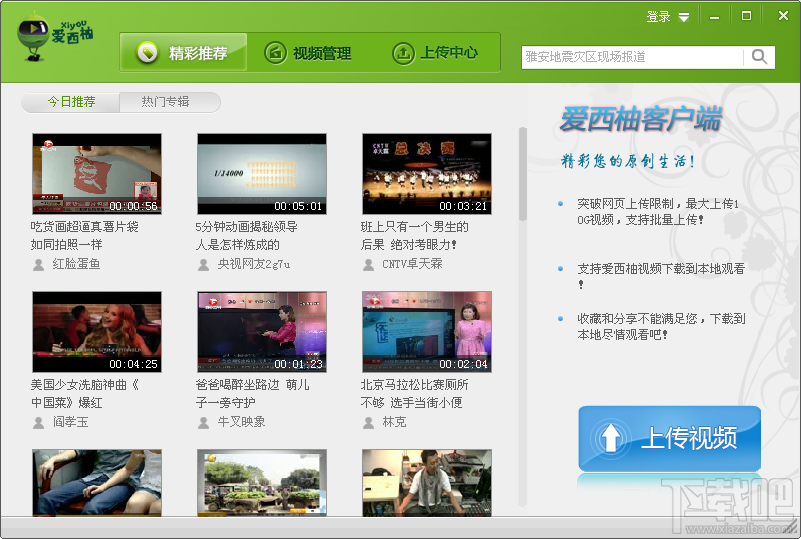Image resolution: width=801 pixels, height=539 pixels.
Task: Expand the dropdown arrow beside 登录
Action: (684, 17)
